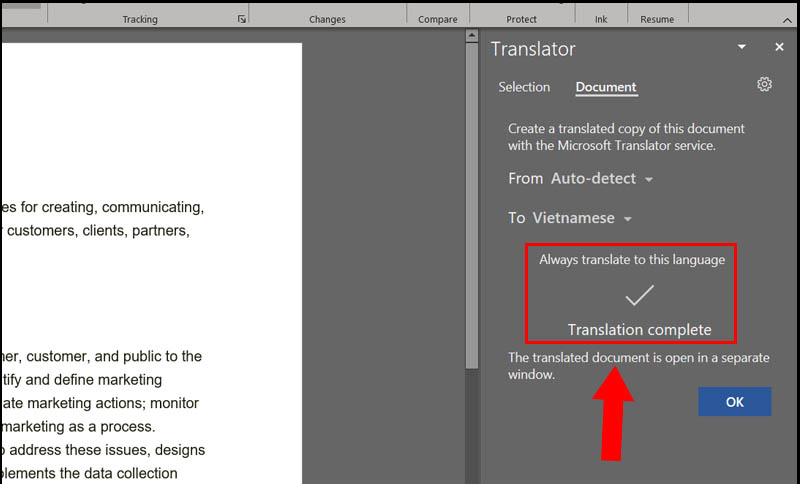Close the Translator pane
This screenshot has width=800, height=484.
click(x=779, y=47)
